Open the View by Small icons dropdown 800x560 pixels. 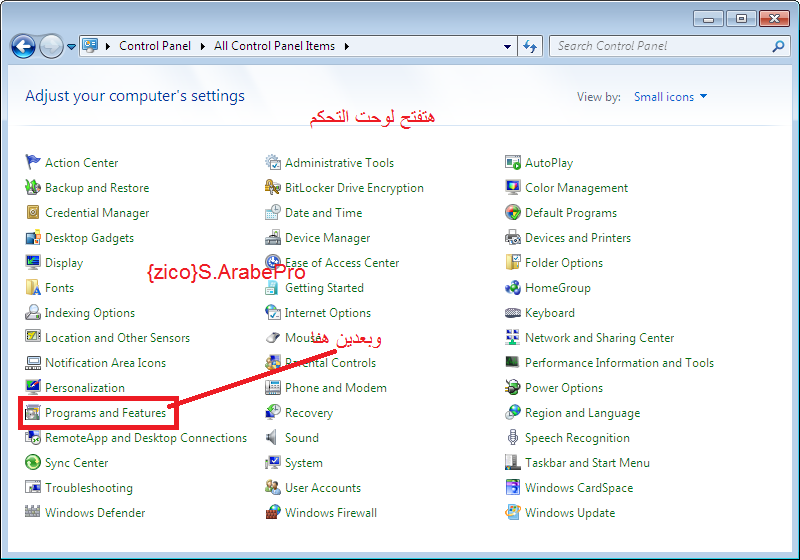pyautogui.click(x=670, y=96)
